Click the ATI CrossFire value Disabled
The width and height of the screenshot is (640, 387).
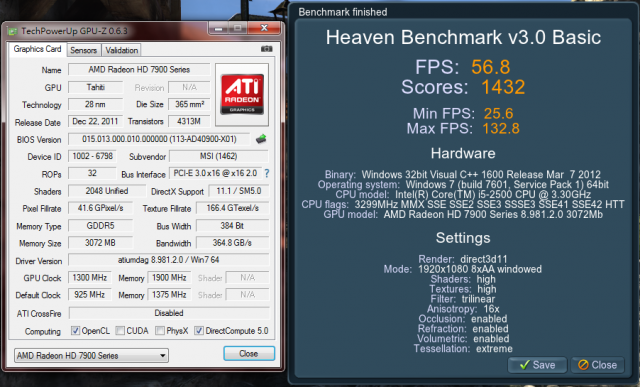pyautogui.click(x=169, y=313)
